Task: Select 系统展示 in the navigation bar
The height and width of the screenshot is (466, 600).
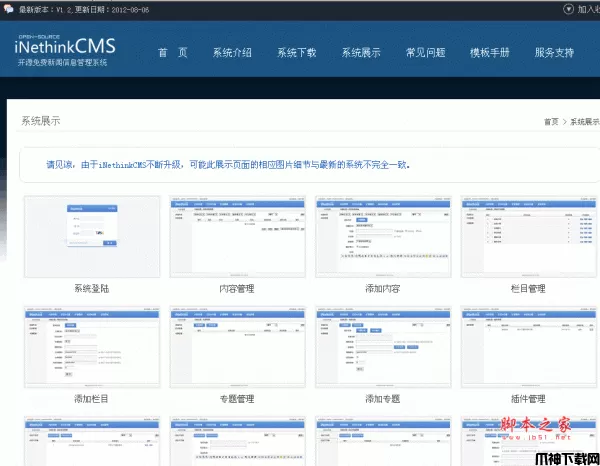Action: click(361, 52)
